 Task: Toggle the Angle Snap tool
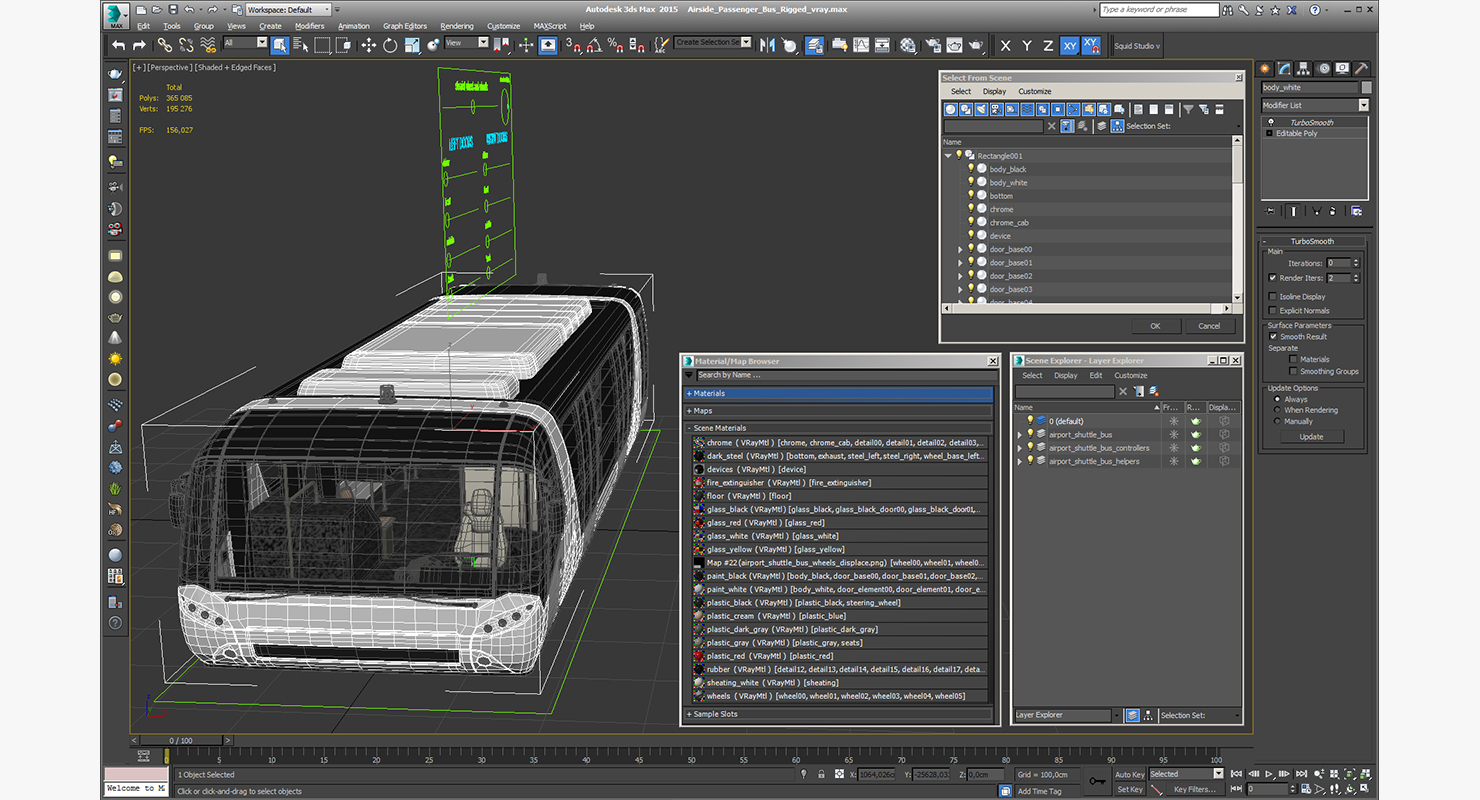click(594, 45)
